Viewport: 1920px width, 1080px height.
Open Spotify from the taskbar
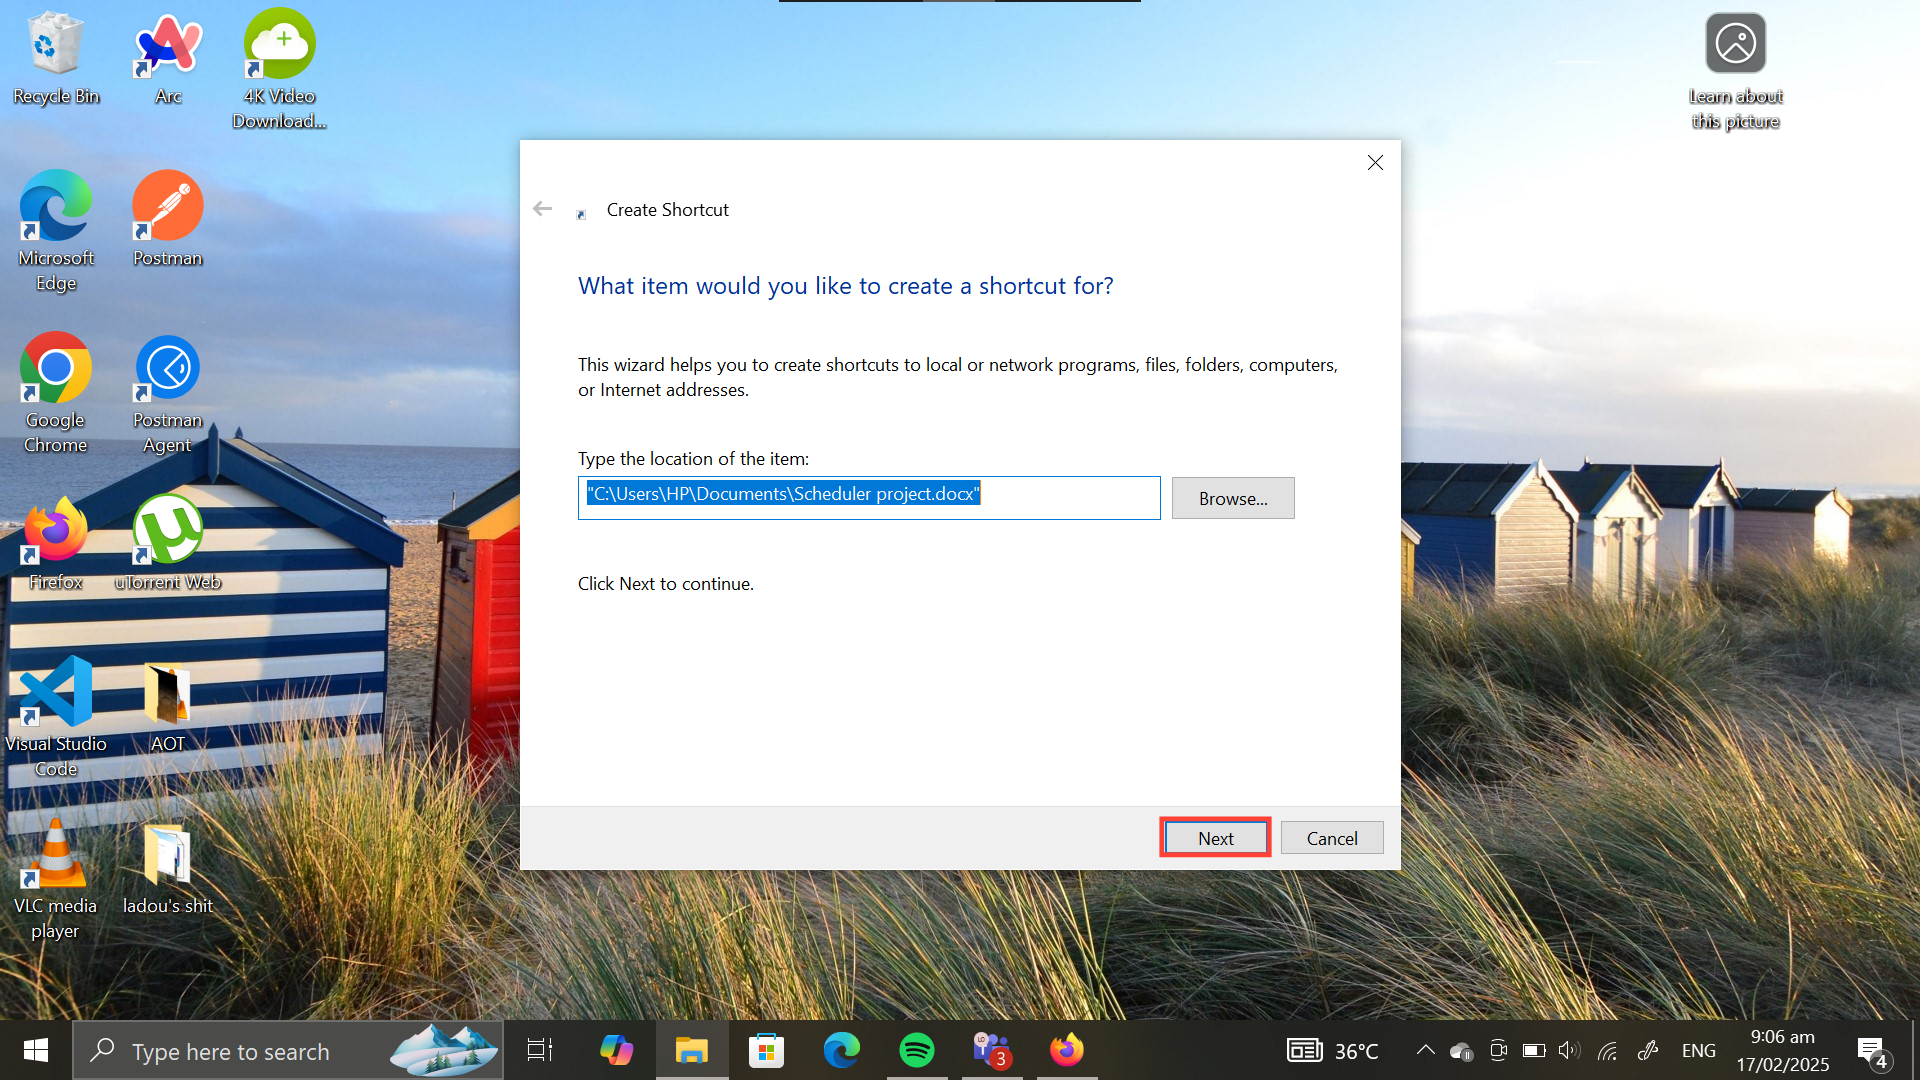(x=917, y=1050)
